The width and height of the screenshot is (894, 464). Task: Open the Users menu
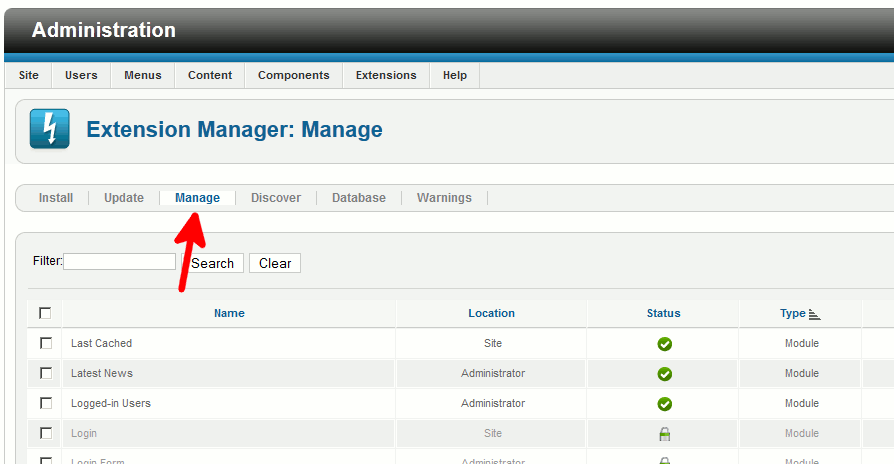point(81,75)
